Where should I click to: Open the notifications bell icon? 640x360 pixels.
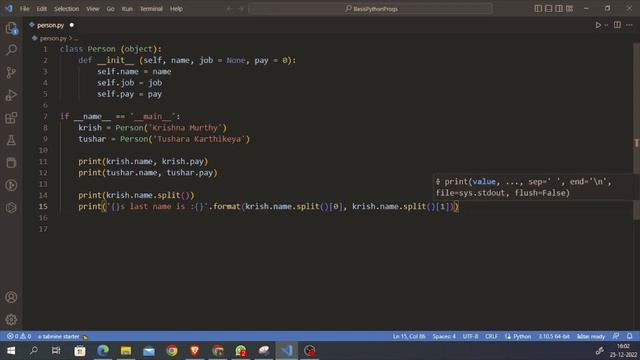pyautogui.click(x=629, y=336)
